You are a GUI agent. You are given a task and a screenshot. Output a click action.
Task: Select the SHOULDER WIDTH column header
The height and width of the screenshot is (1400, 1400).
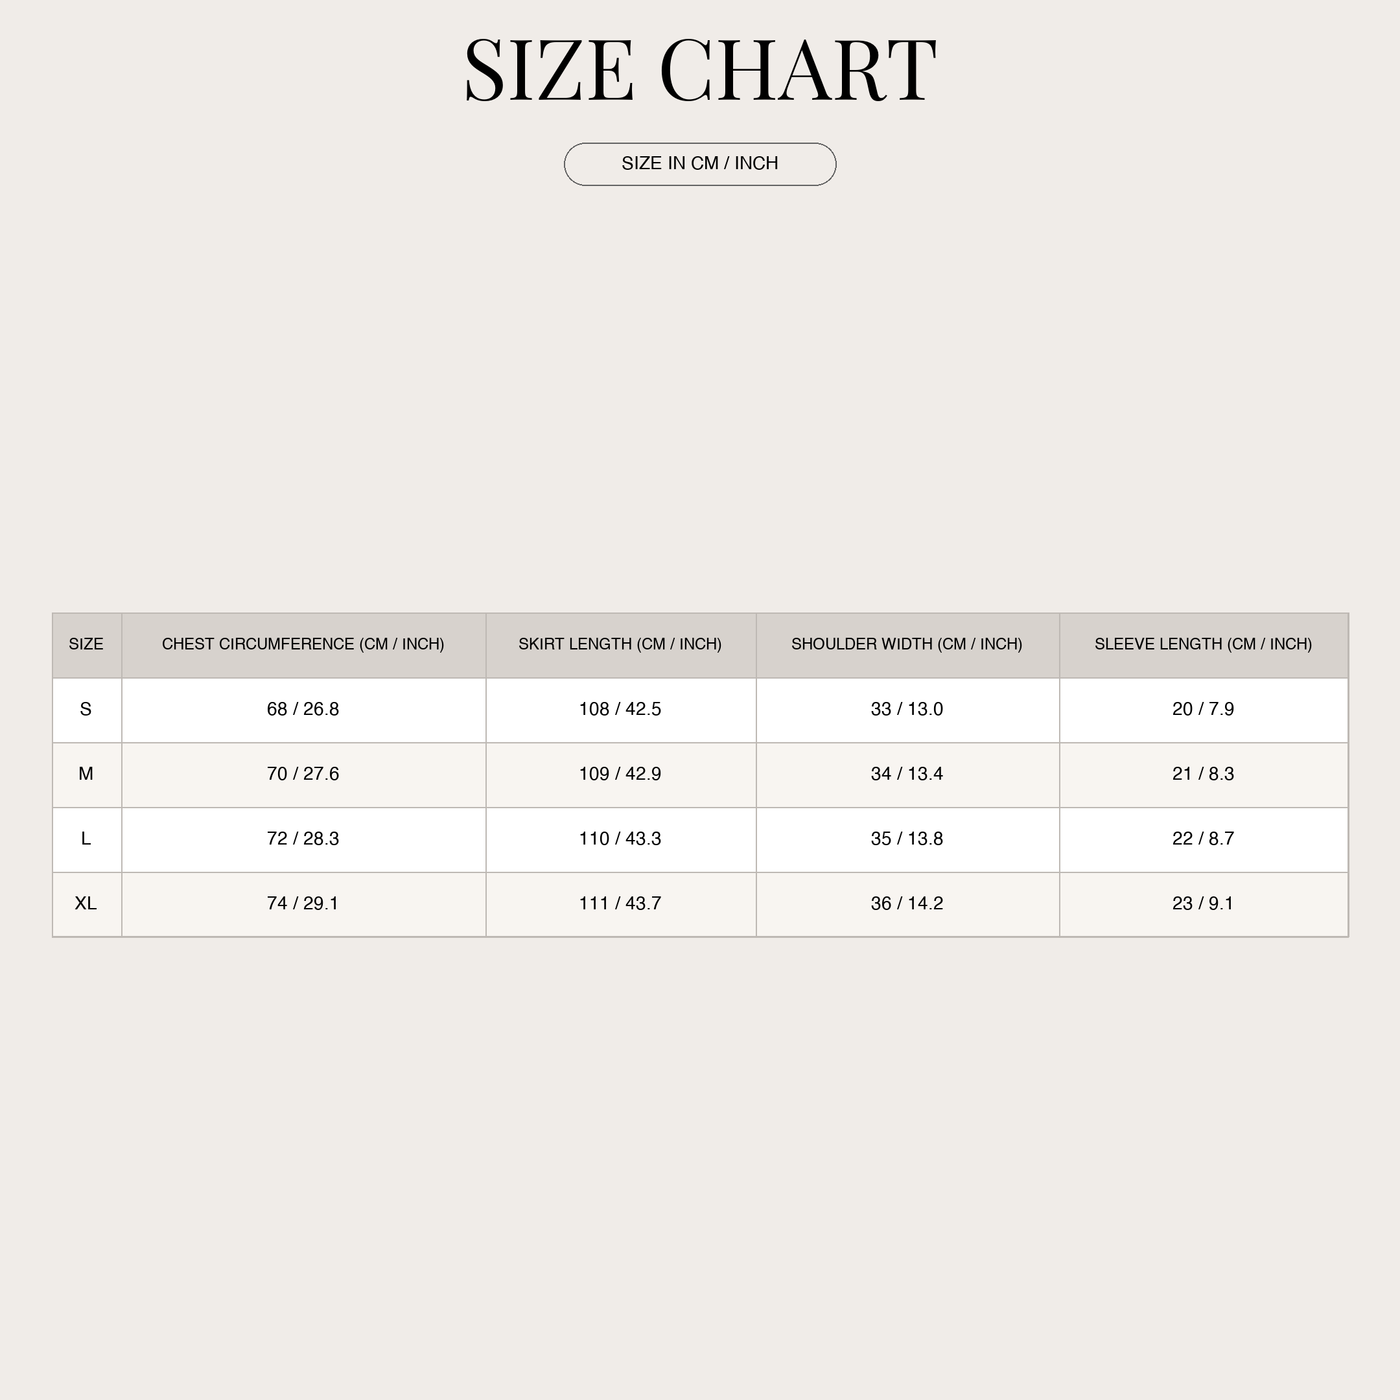(907, 644)
